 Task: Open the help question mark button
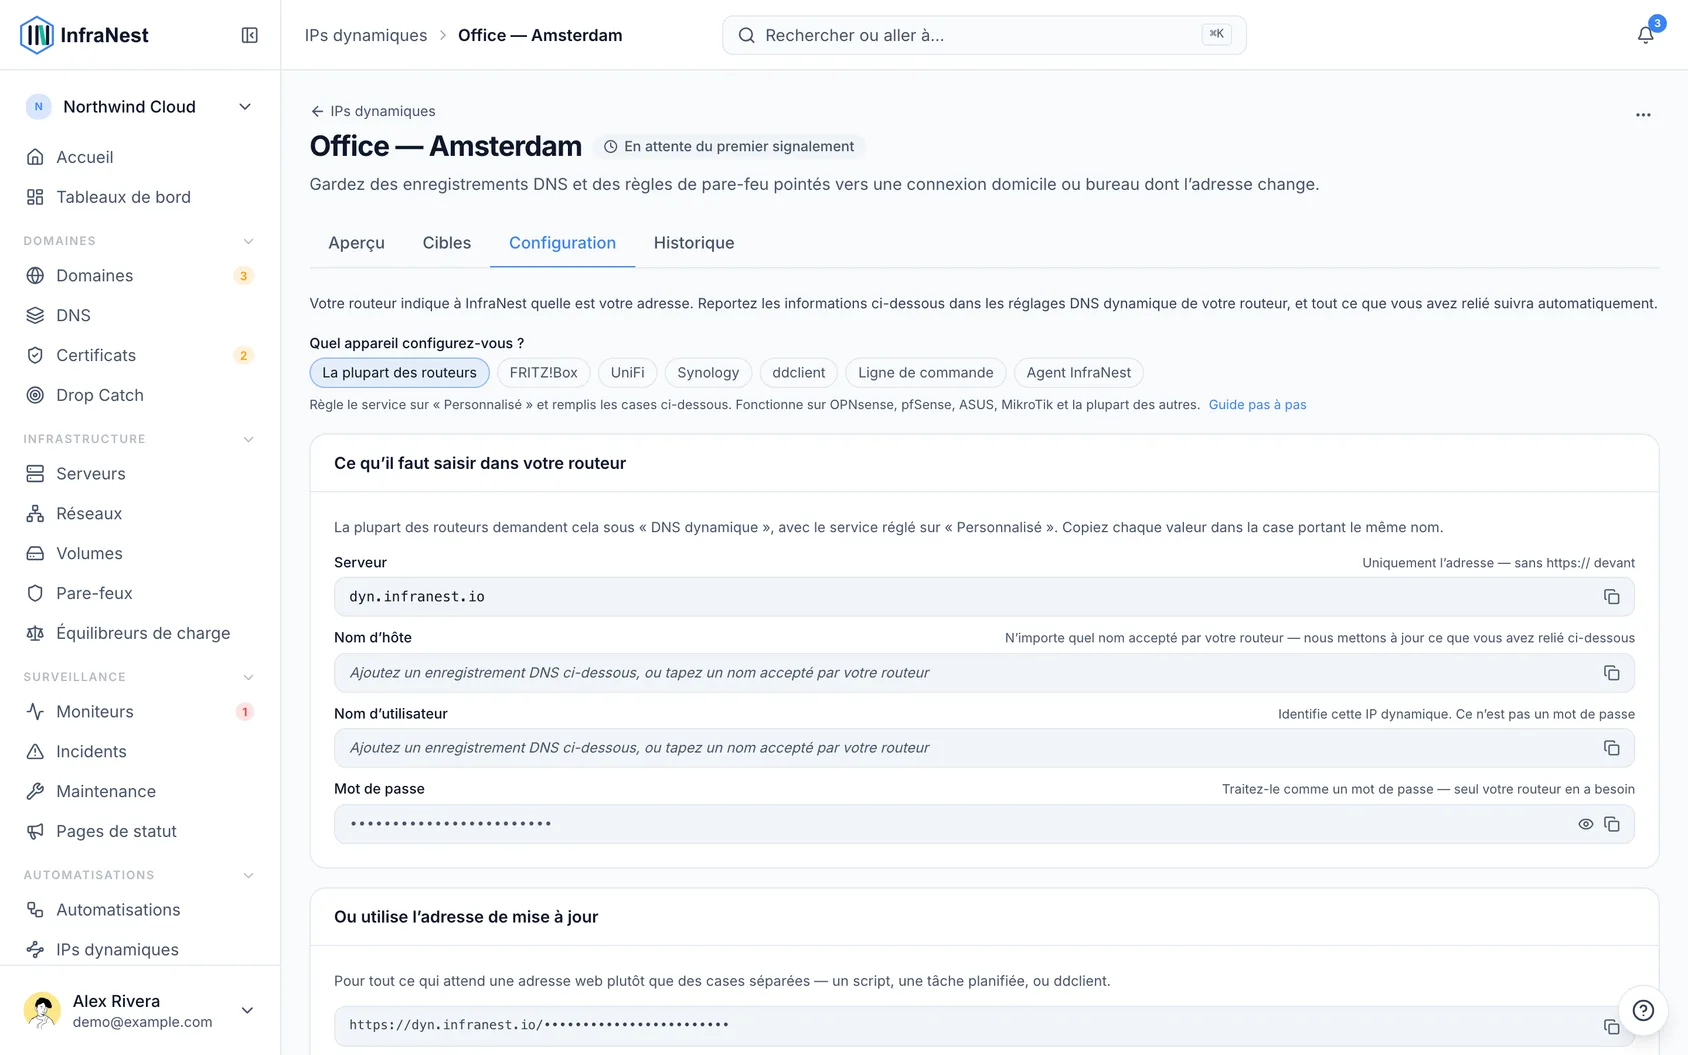[1643, 1010]
